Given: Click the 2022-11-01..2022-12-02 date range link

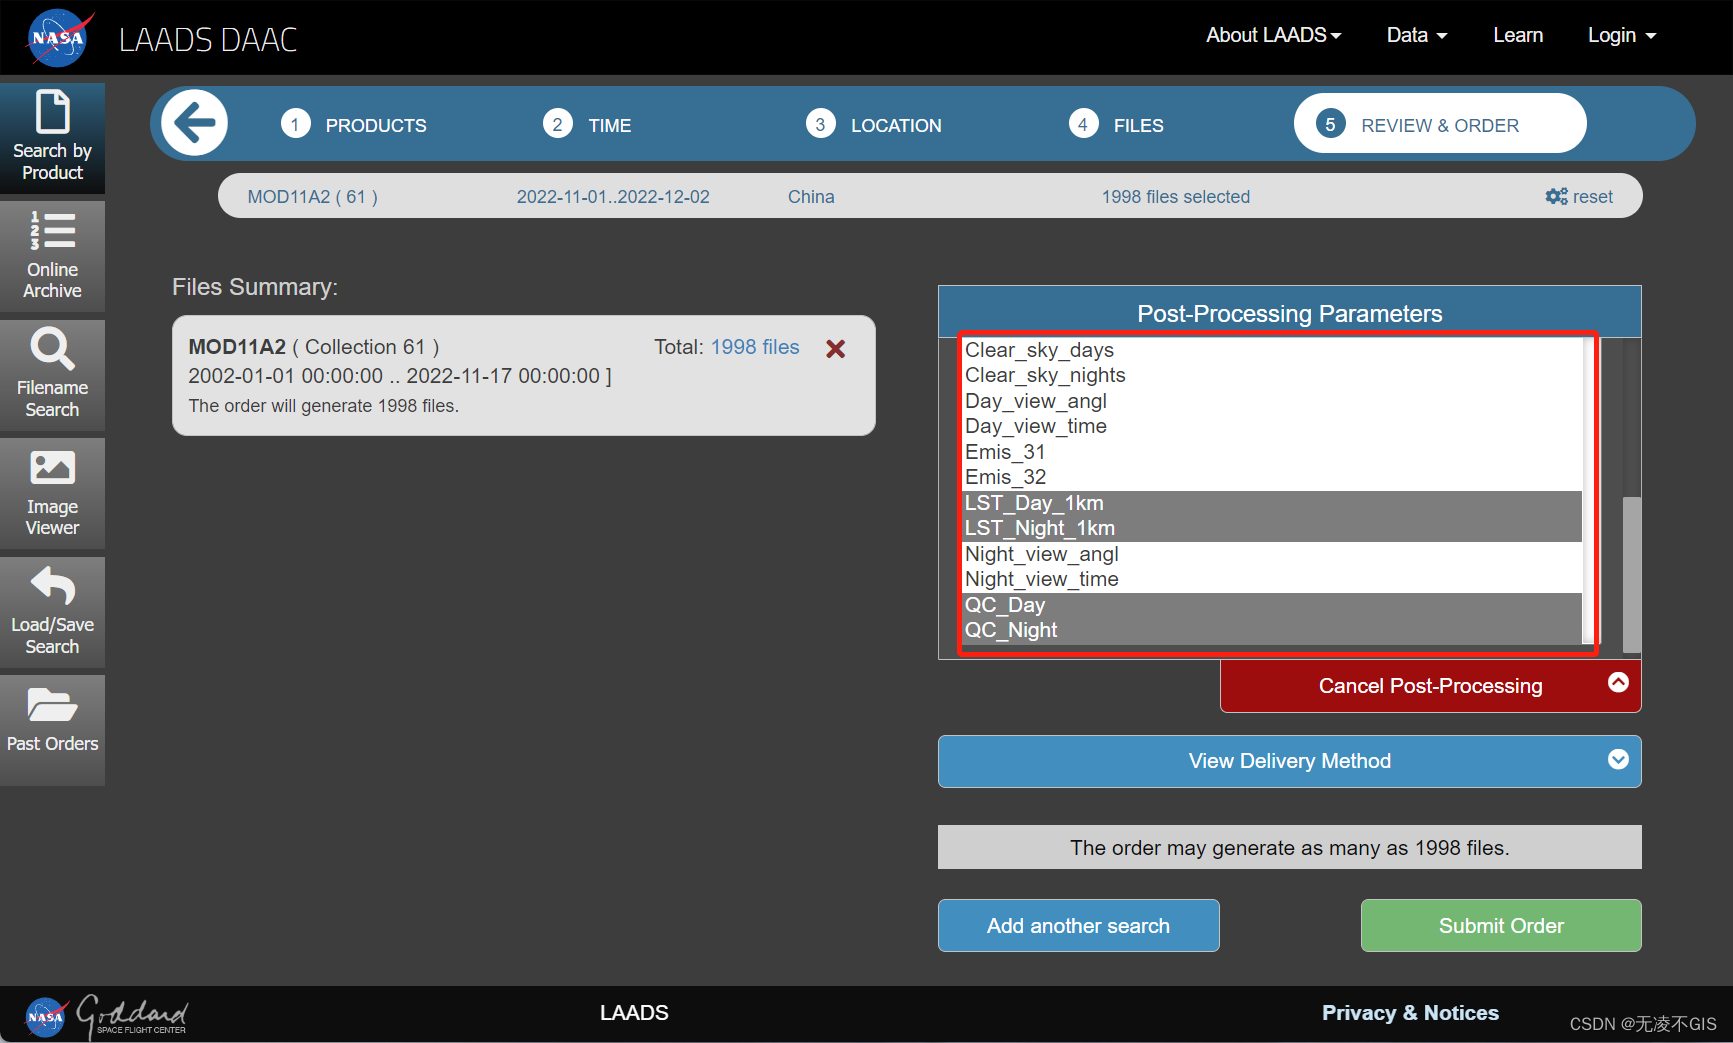Looking at the screenshot, I should coord(613,197).
